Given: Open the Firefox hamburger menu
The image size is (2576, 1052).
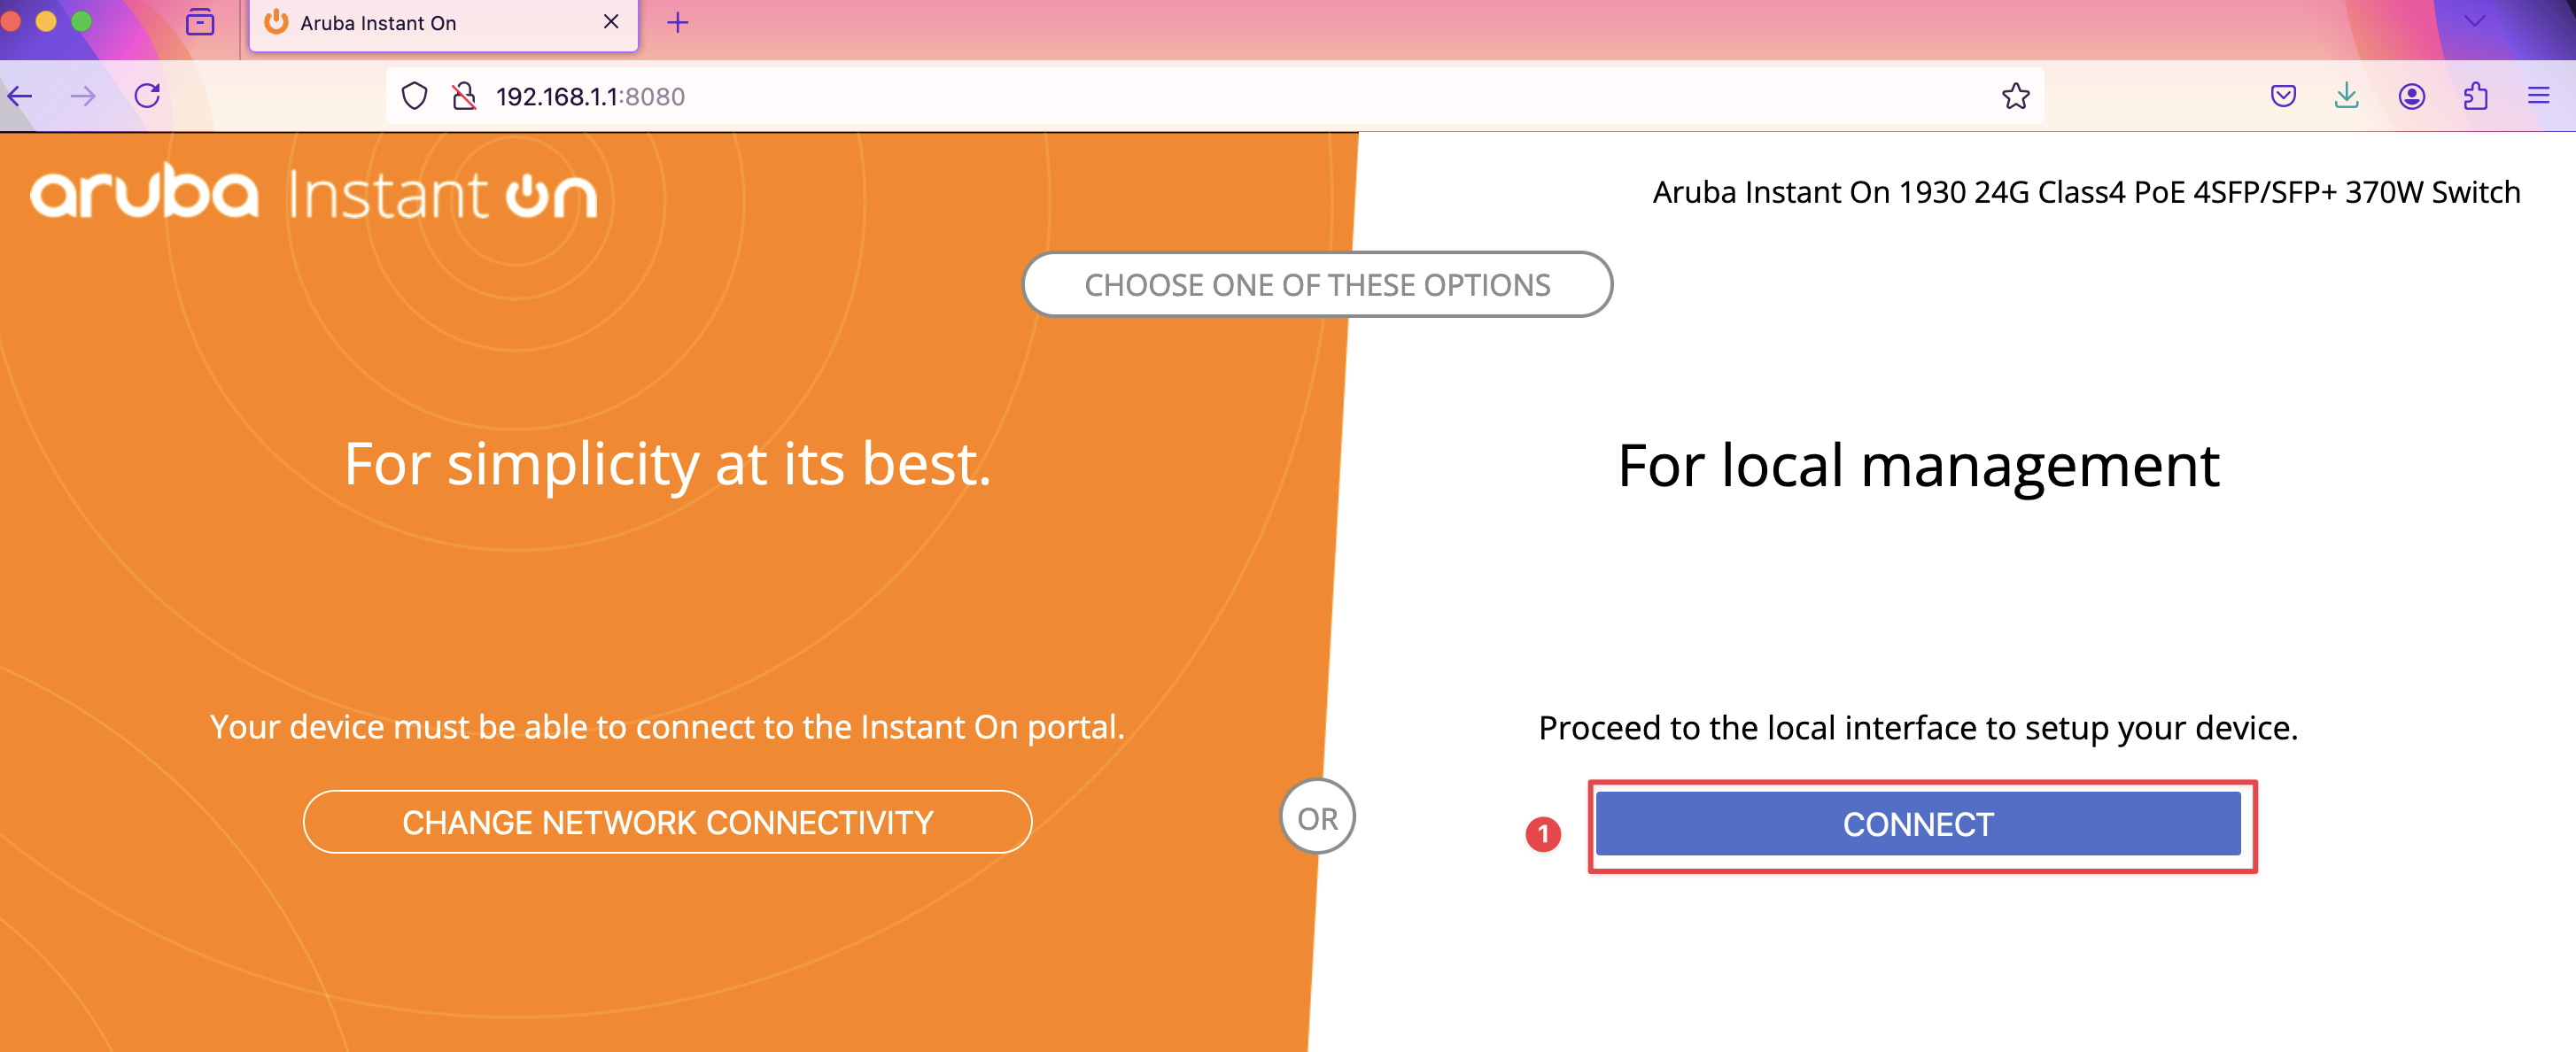Looking at the screenshot, I should coord(2538,96).
